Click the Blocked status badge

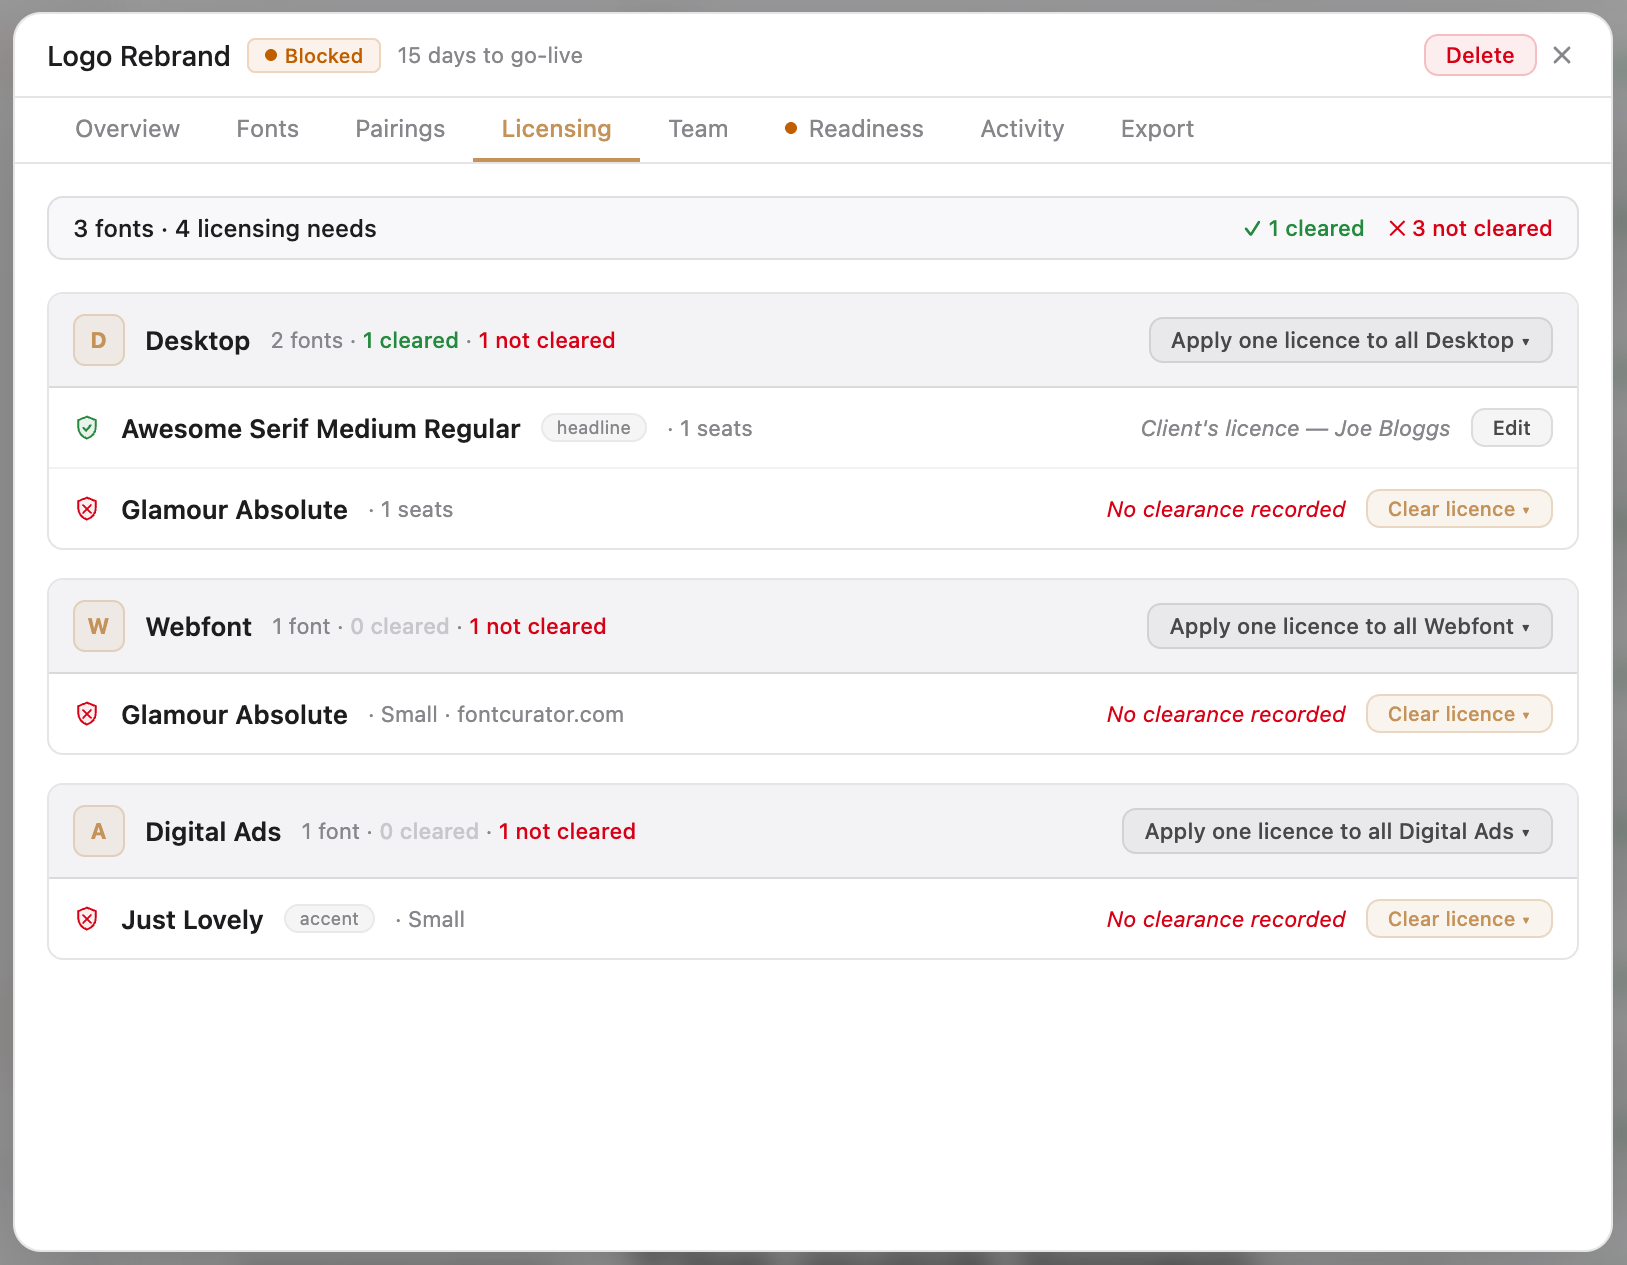pyautogui.click(x=314, y=55)
